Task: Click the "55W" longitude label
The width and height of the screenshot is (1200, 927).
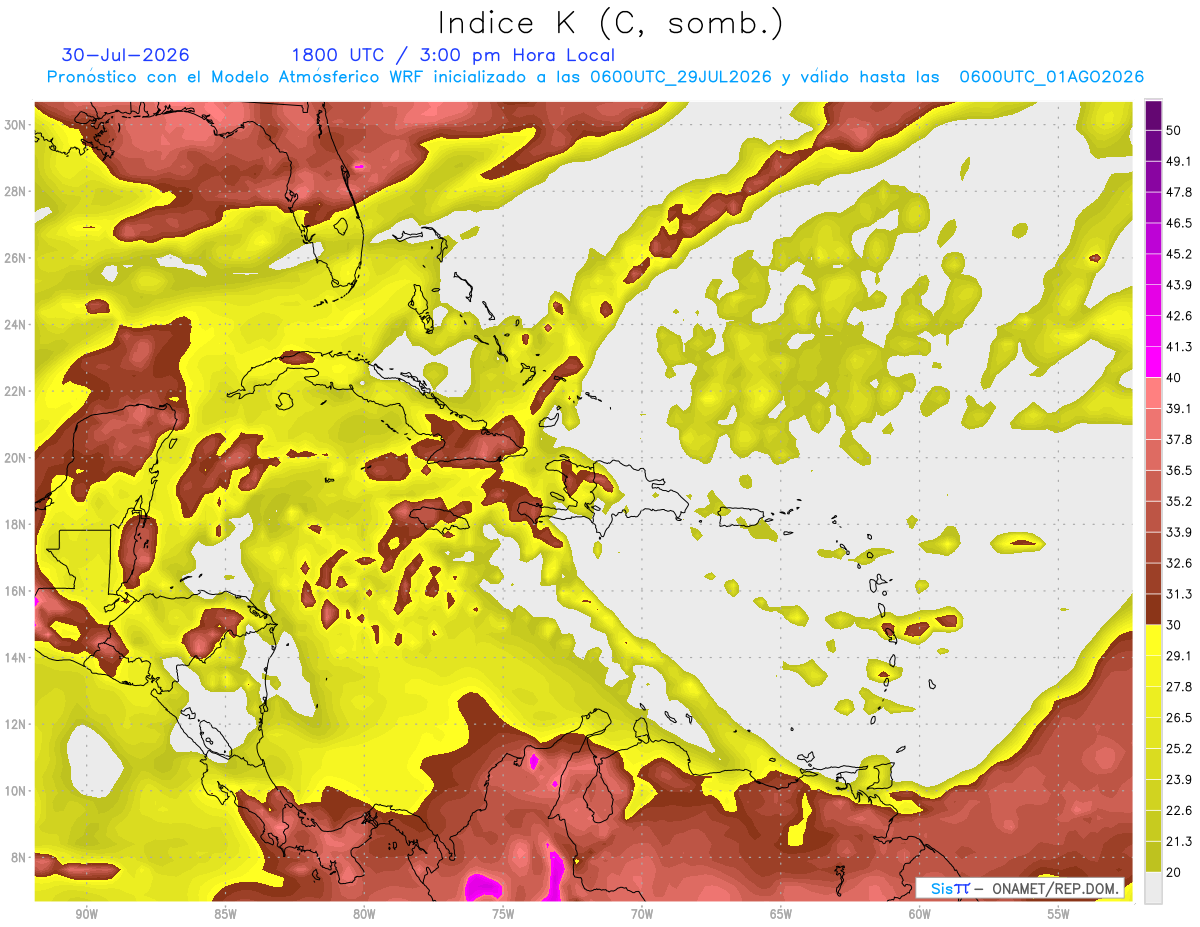Action: pyautogui.click(x=1059, y=914)
